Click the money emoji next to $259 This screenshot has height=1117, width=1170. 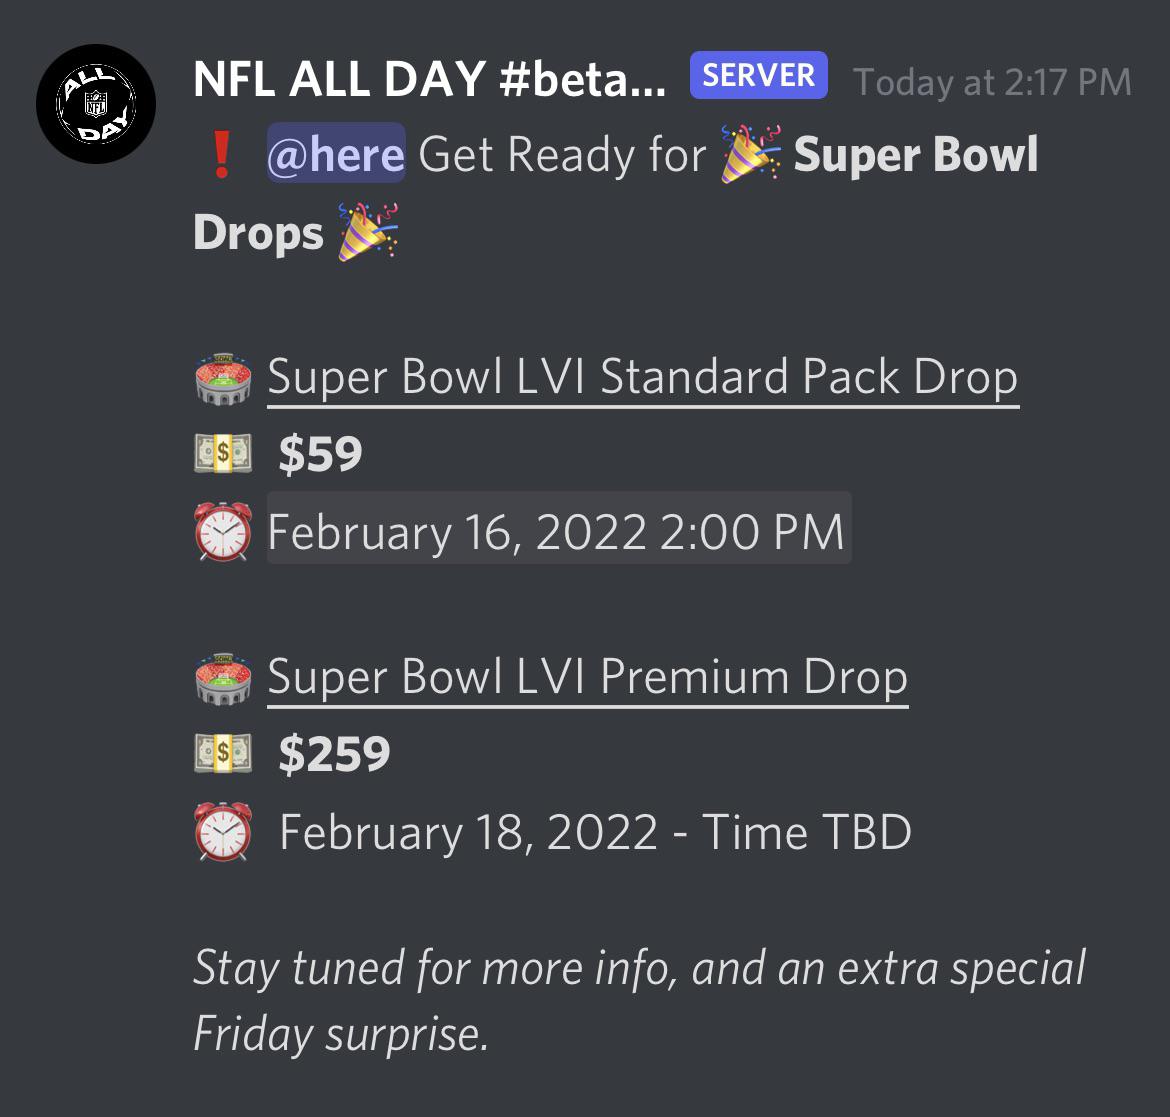[x=224, y=752]
